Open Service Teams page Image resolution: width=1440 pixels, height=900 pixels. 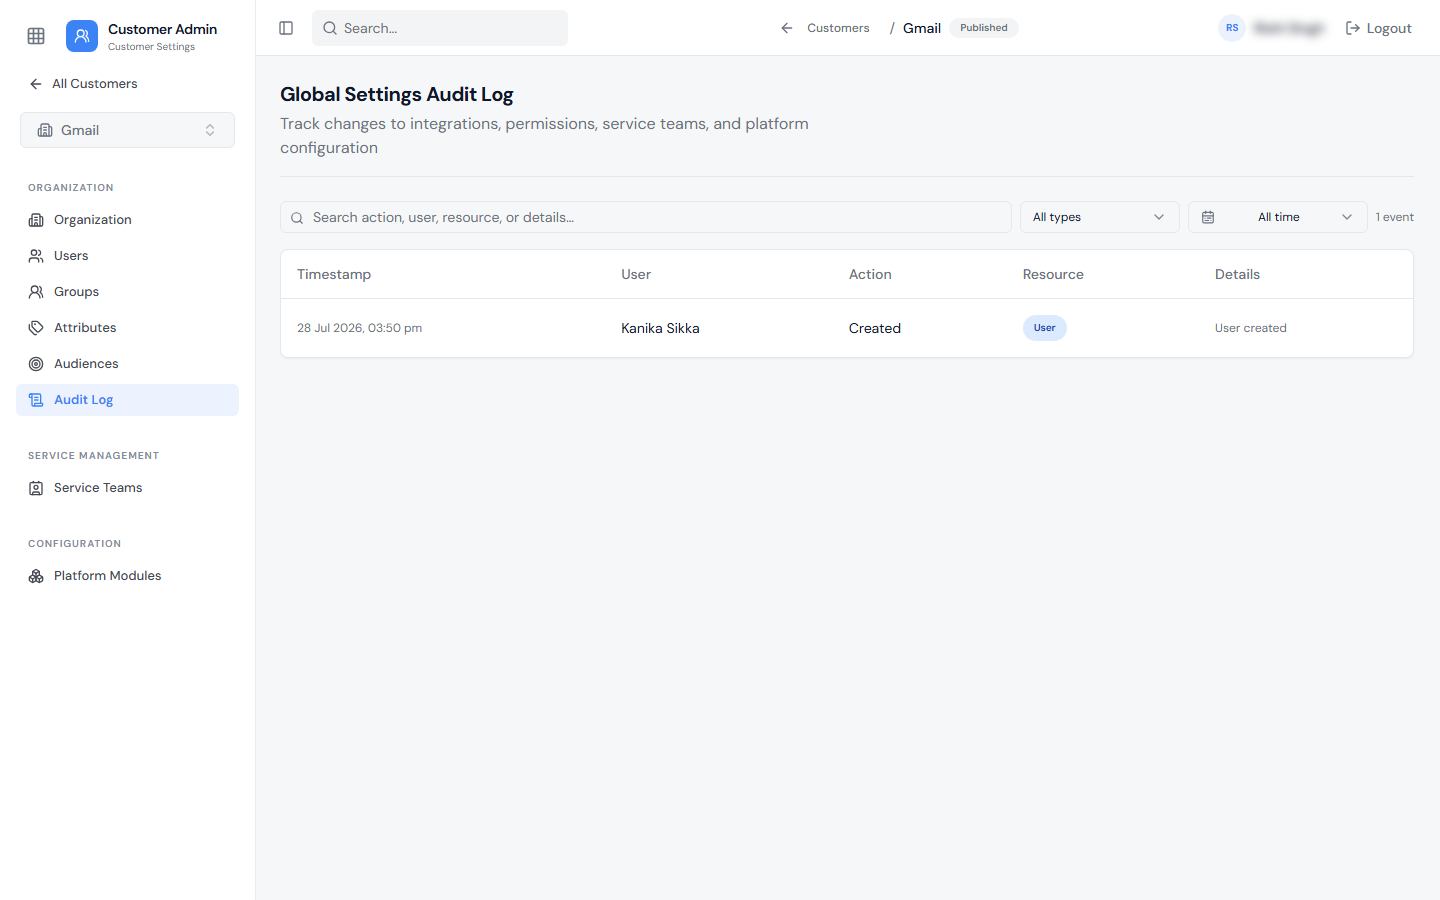click(127, 488)
